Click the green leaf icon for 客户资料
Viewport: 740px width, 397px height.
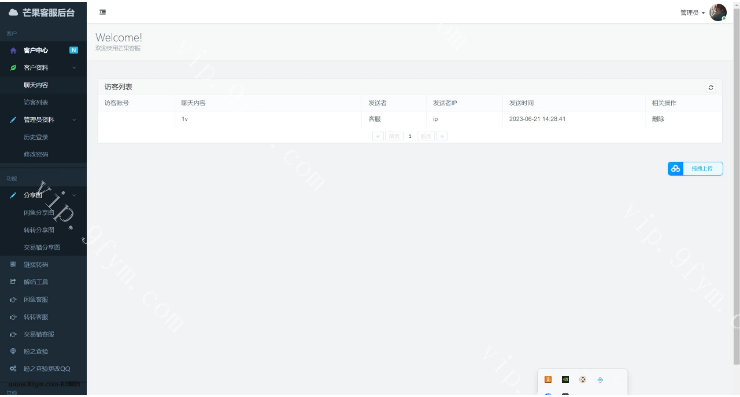coord(13,68)
